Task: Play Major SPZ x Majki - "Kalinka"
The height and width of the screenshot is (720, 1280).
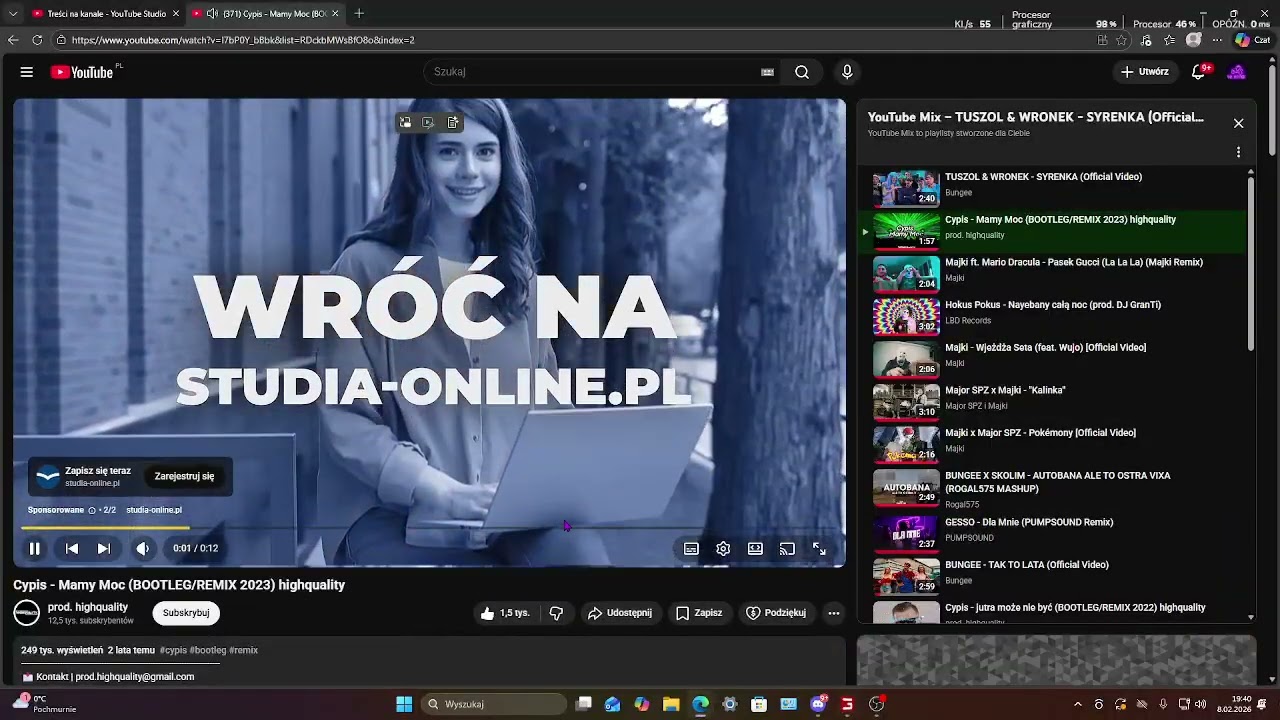Action: point(1053,401)
